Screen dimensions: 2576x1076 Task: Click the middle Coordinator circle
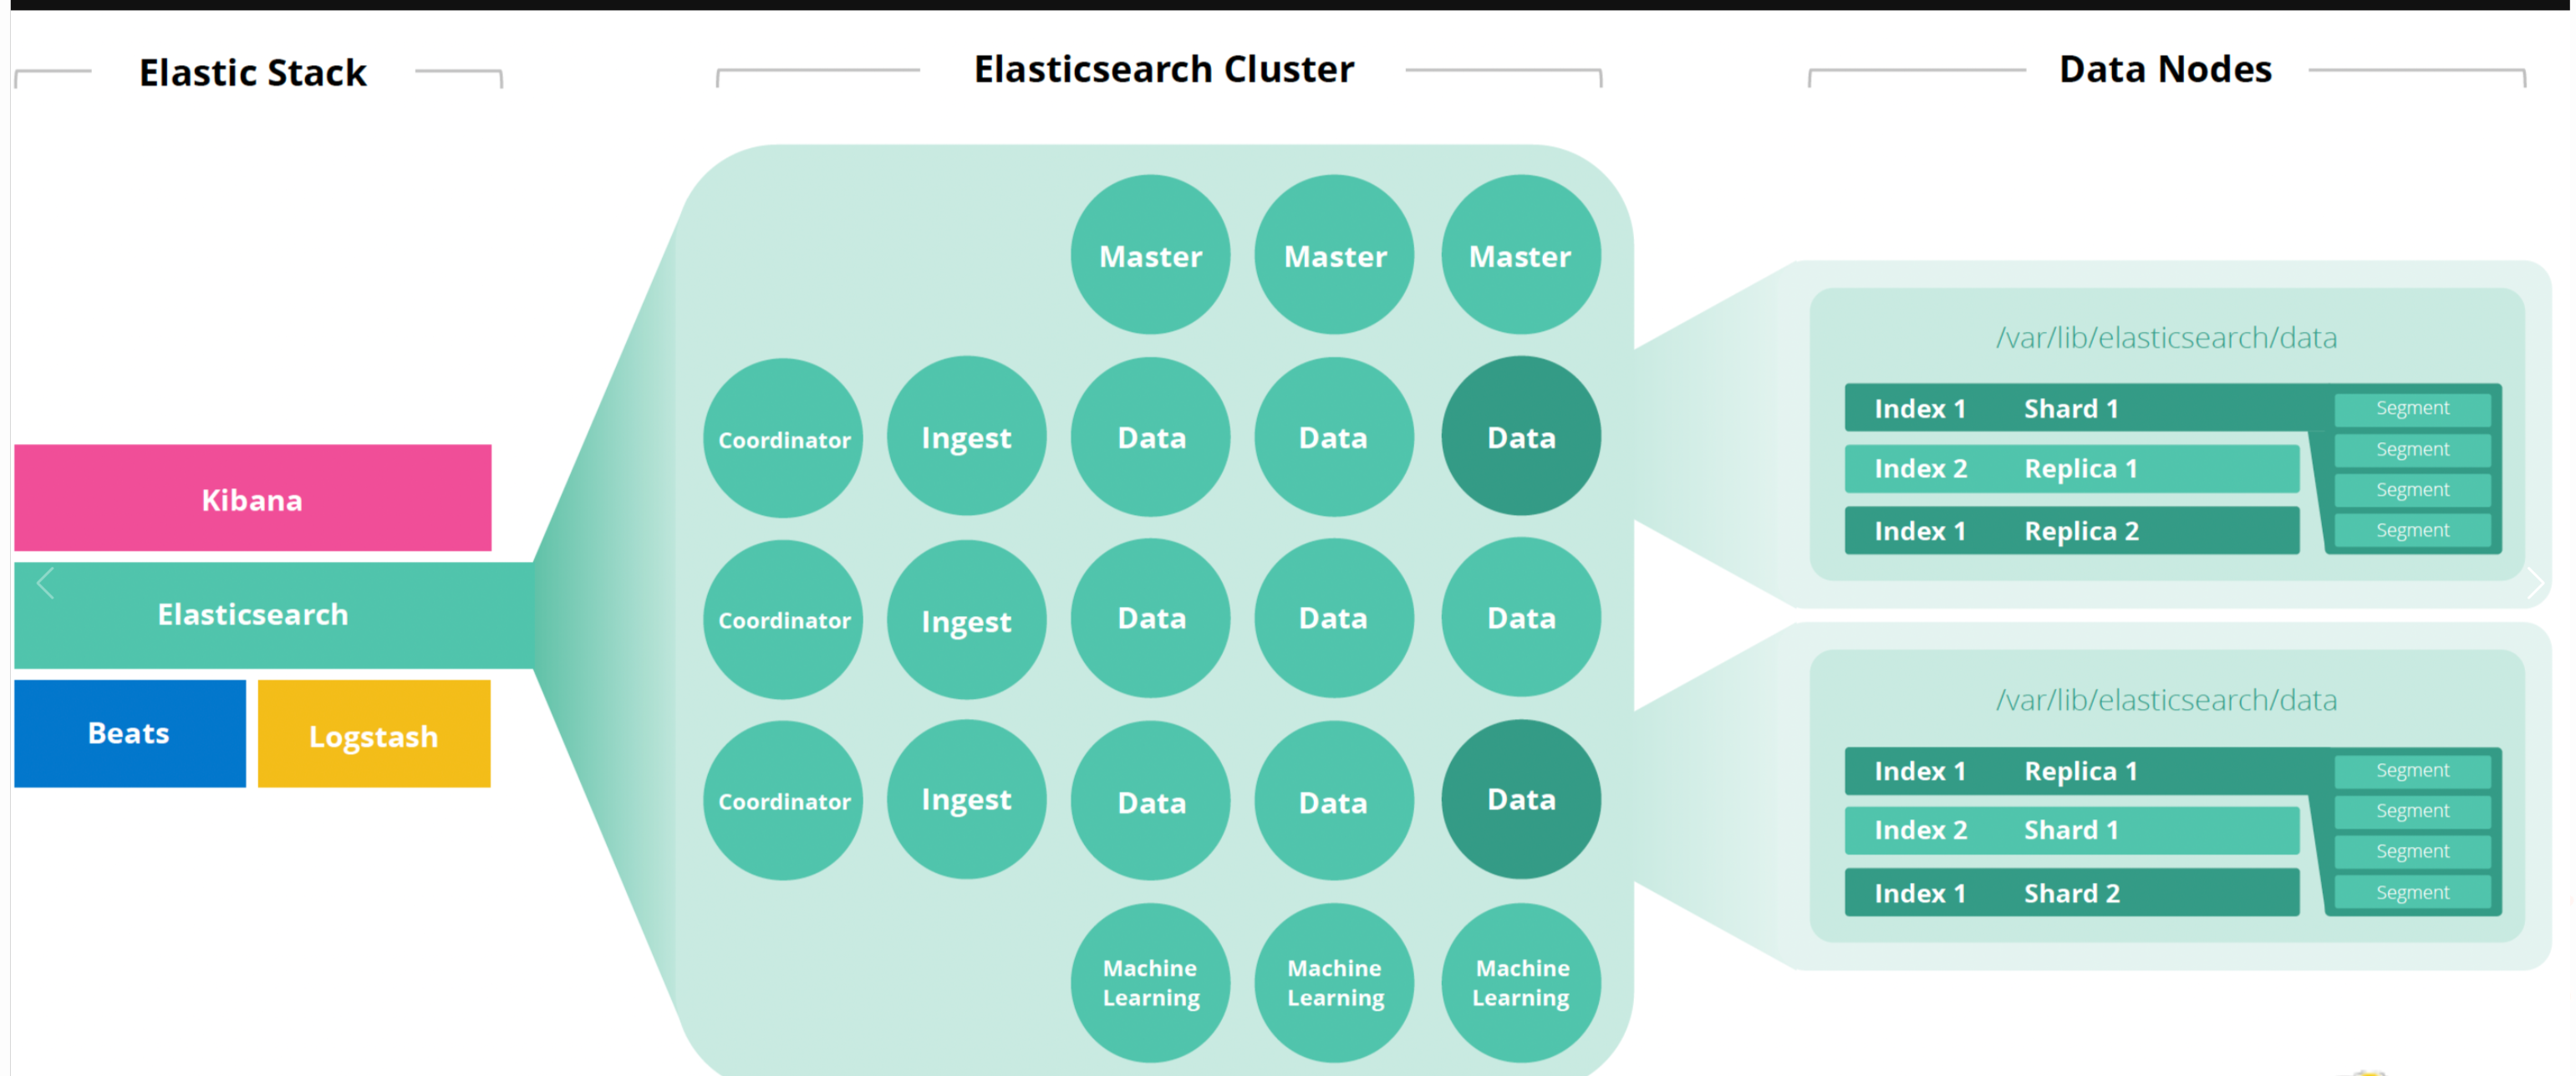pos(784,619)
